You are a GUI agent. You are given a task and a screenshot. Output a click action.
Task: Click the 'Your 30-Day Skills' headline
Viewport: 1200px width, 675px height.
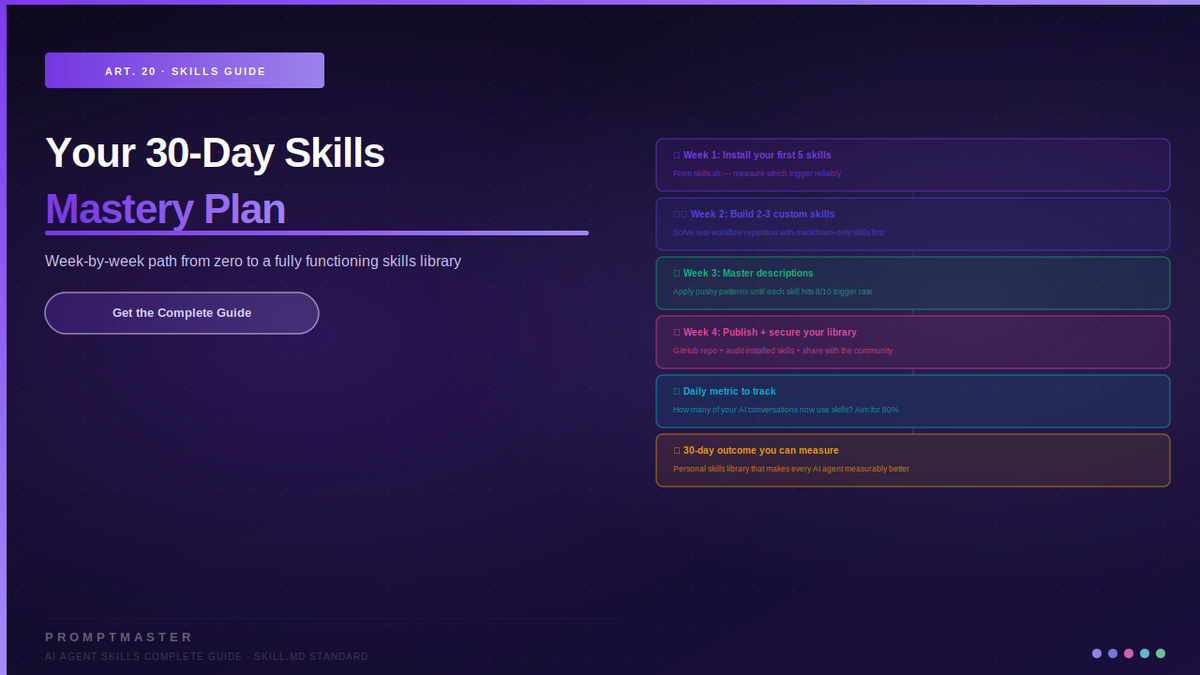click(x=215, y=153)
